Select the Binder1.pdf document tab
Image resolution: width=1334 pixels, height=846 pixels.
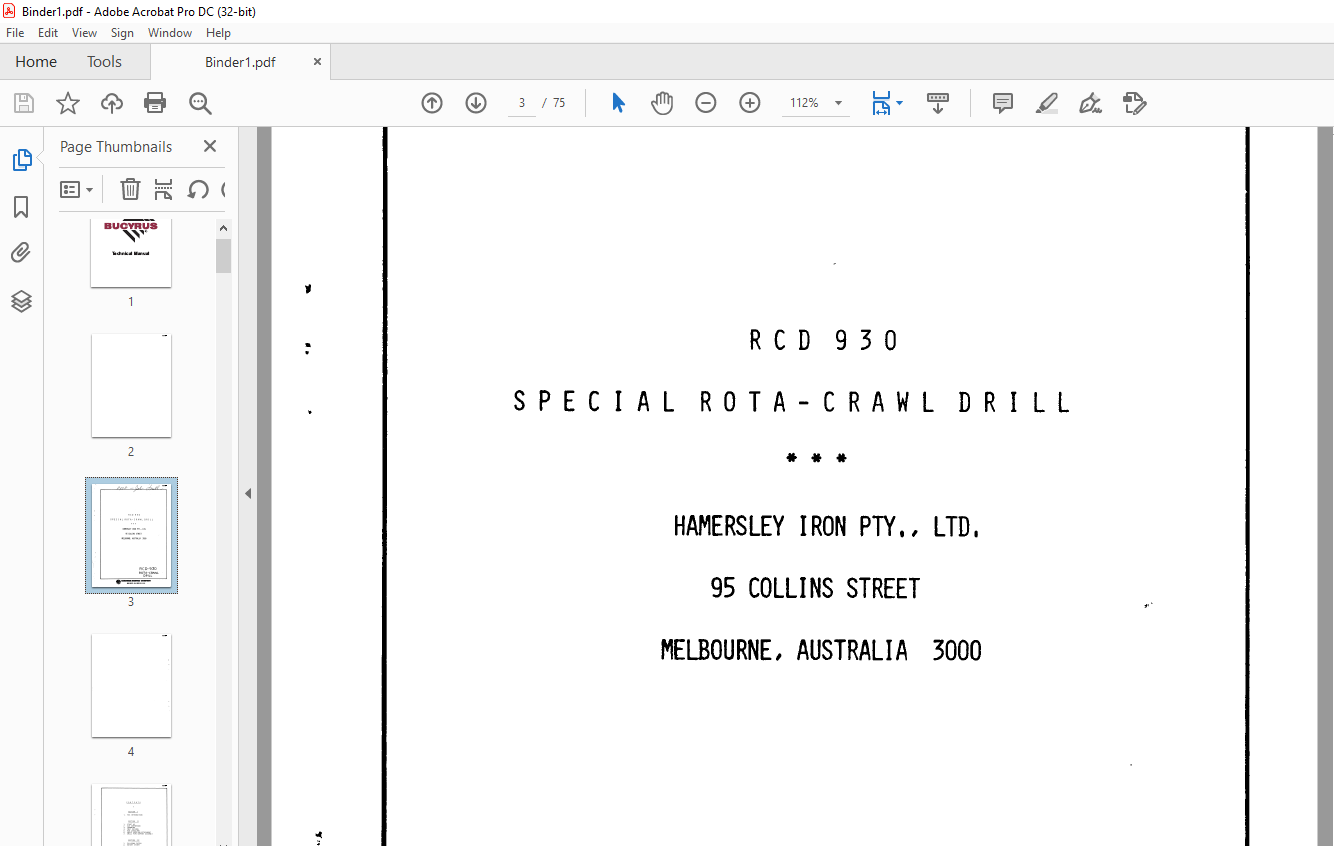(240, 62)
